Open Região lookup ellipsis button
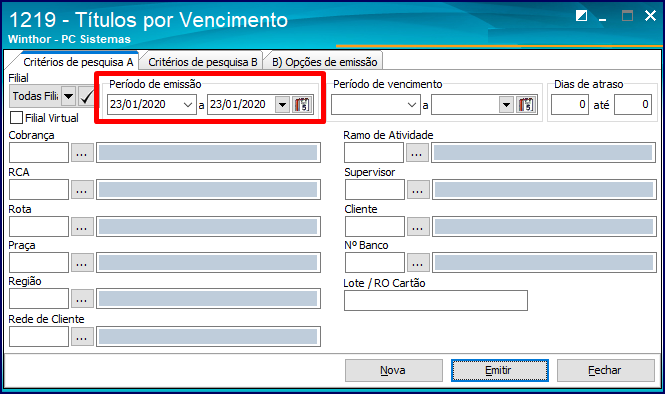The height and width of the screenshot is (394, 665). (82, 299)
